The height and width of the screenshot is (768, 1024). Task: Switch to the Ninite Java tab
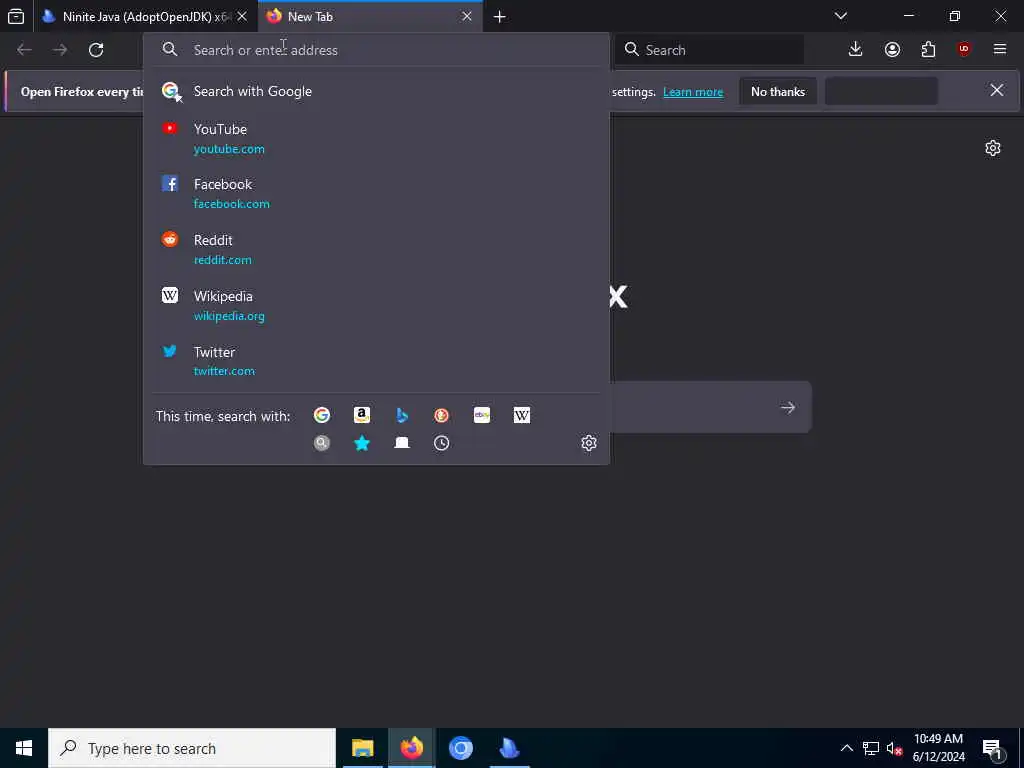pyautogui.click(x=145, y=16)
